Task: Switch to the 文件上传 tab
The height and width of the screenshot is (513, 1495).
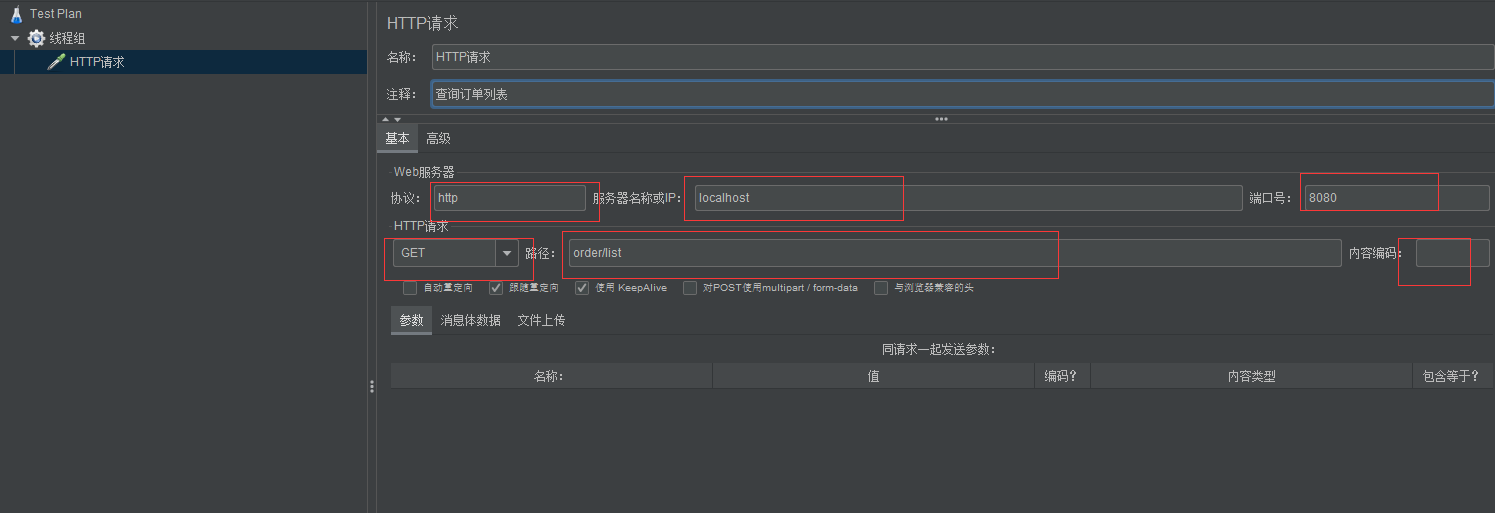Action: (x=541, y=321)
